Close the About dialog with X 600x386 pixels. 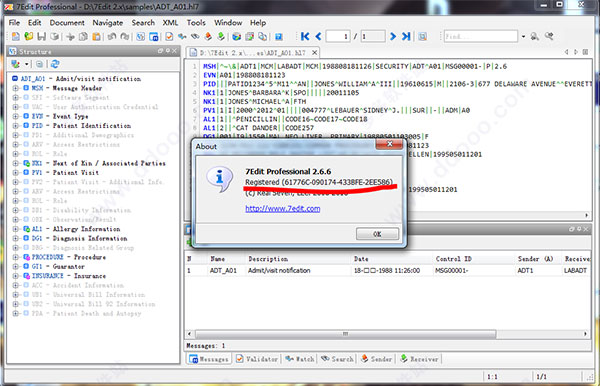(389, 144)
